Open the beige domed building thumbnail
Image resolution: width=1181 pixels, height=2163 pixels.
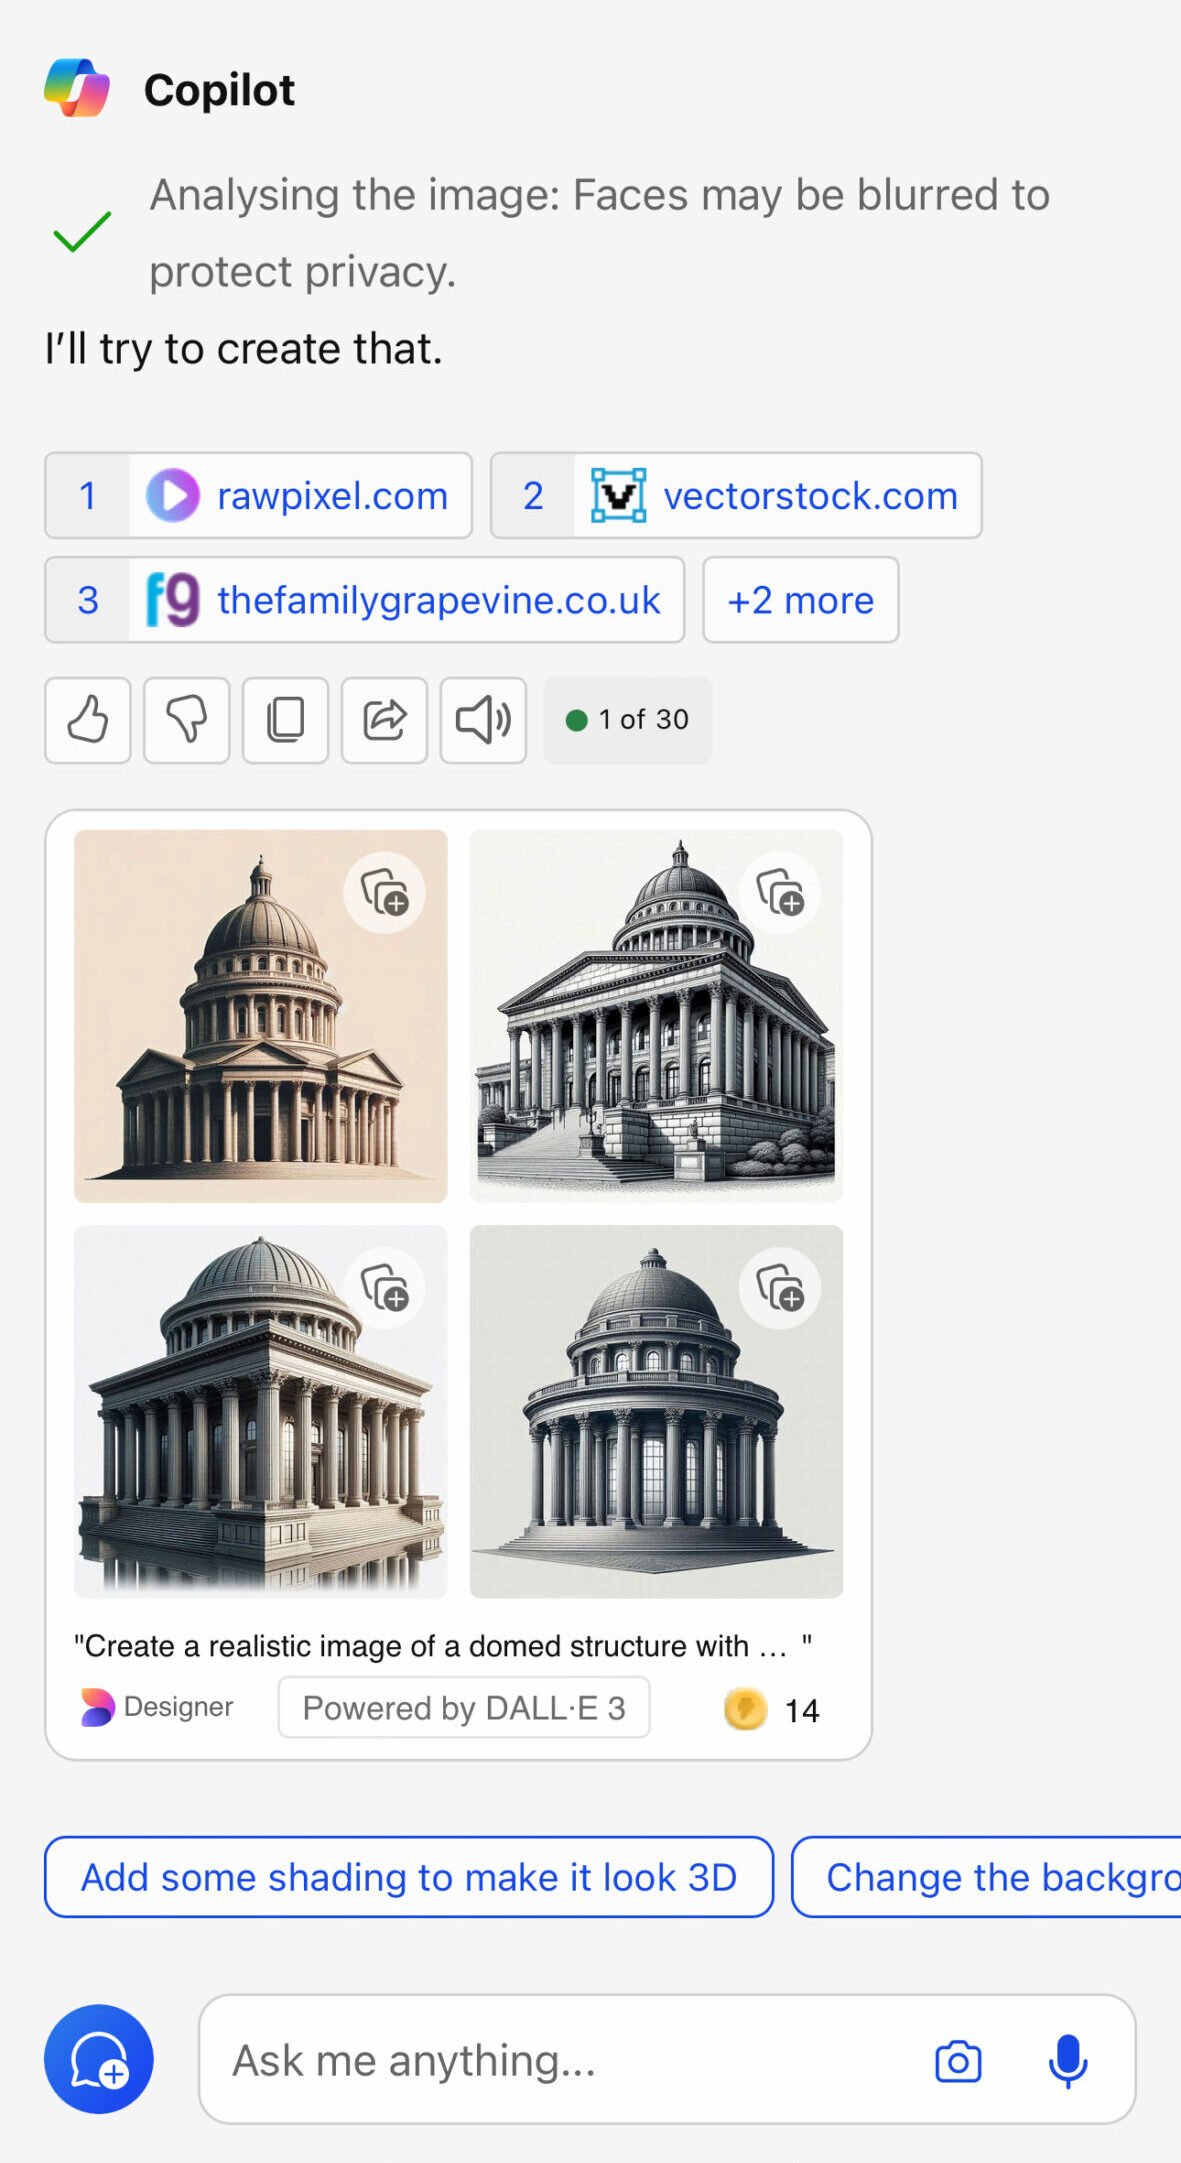[x=261, y=1016]
